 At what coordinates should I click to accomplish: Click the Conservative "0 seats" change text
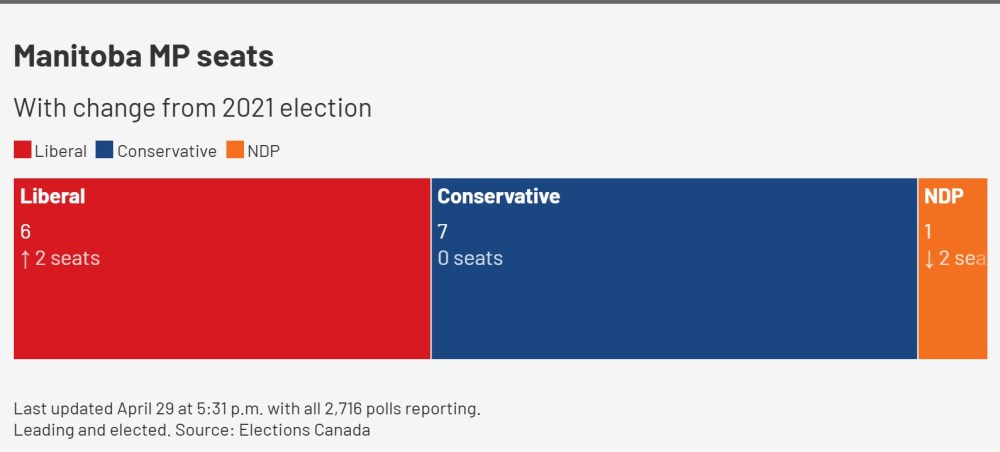click(x=470, y=259)
